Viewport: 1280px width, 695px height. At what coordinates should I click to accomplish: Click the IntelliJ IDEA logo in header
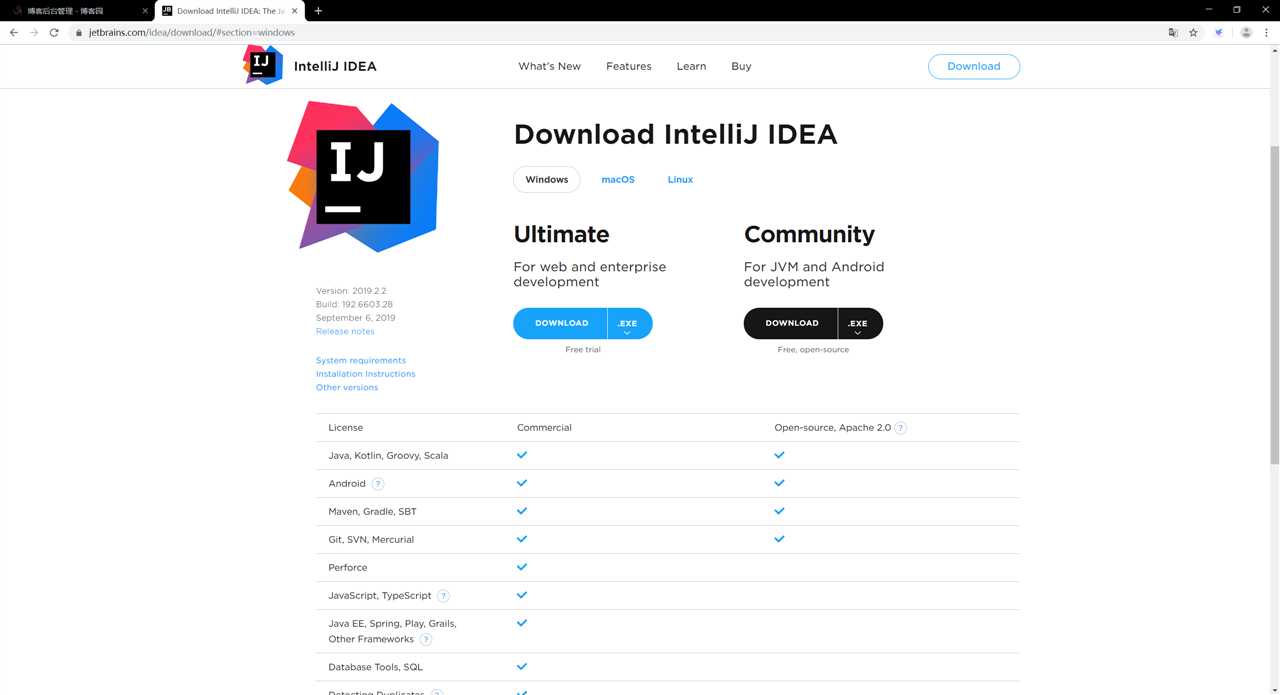[x=264, y=65]
